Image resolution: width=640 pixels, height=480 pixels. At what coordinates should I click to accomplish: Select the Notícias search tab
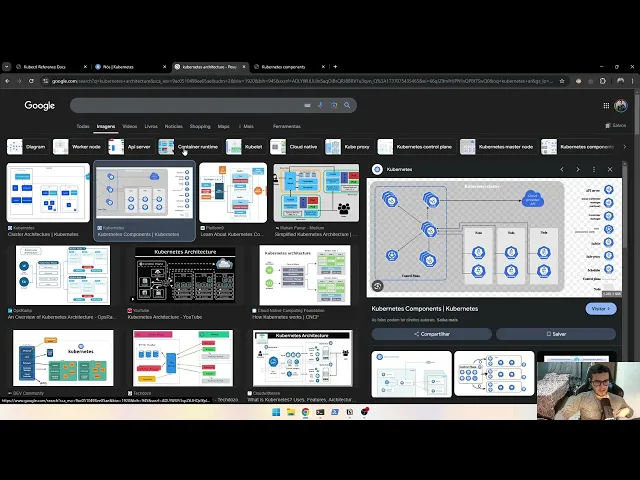pyautogui.click(x=173, y=127)
